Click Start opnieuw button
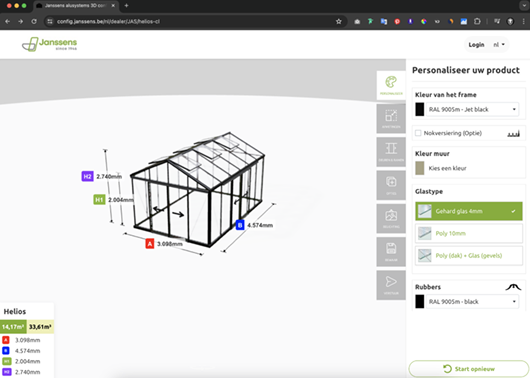 (x=468, y=369)
